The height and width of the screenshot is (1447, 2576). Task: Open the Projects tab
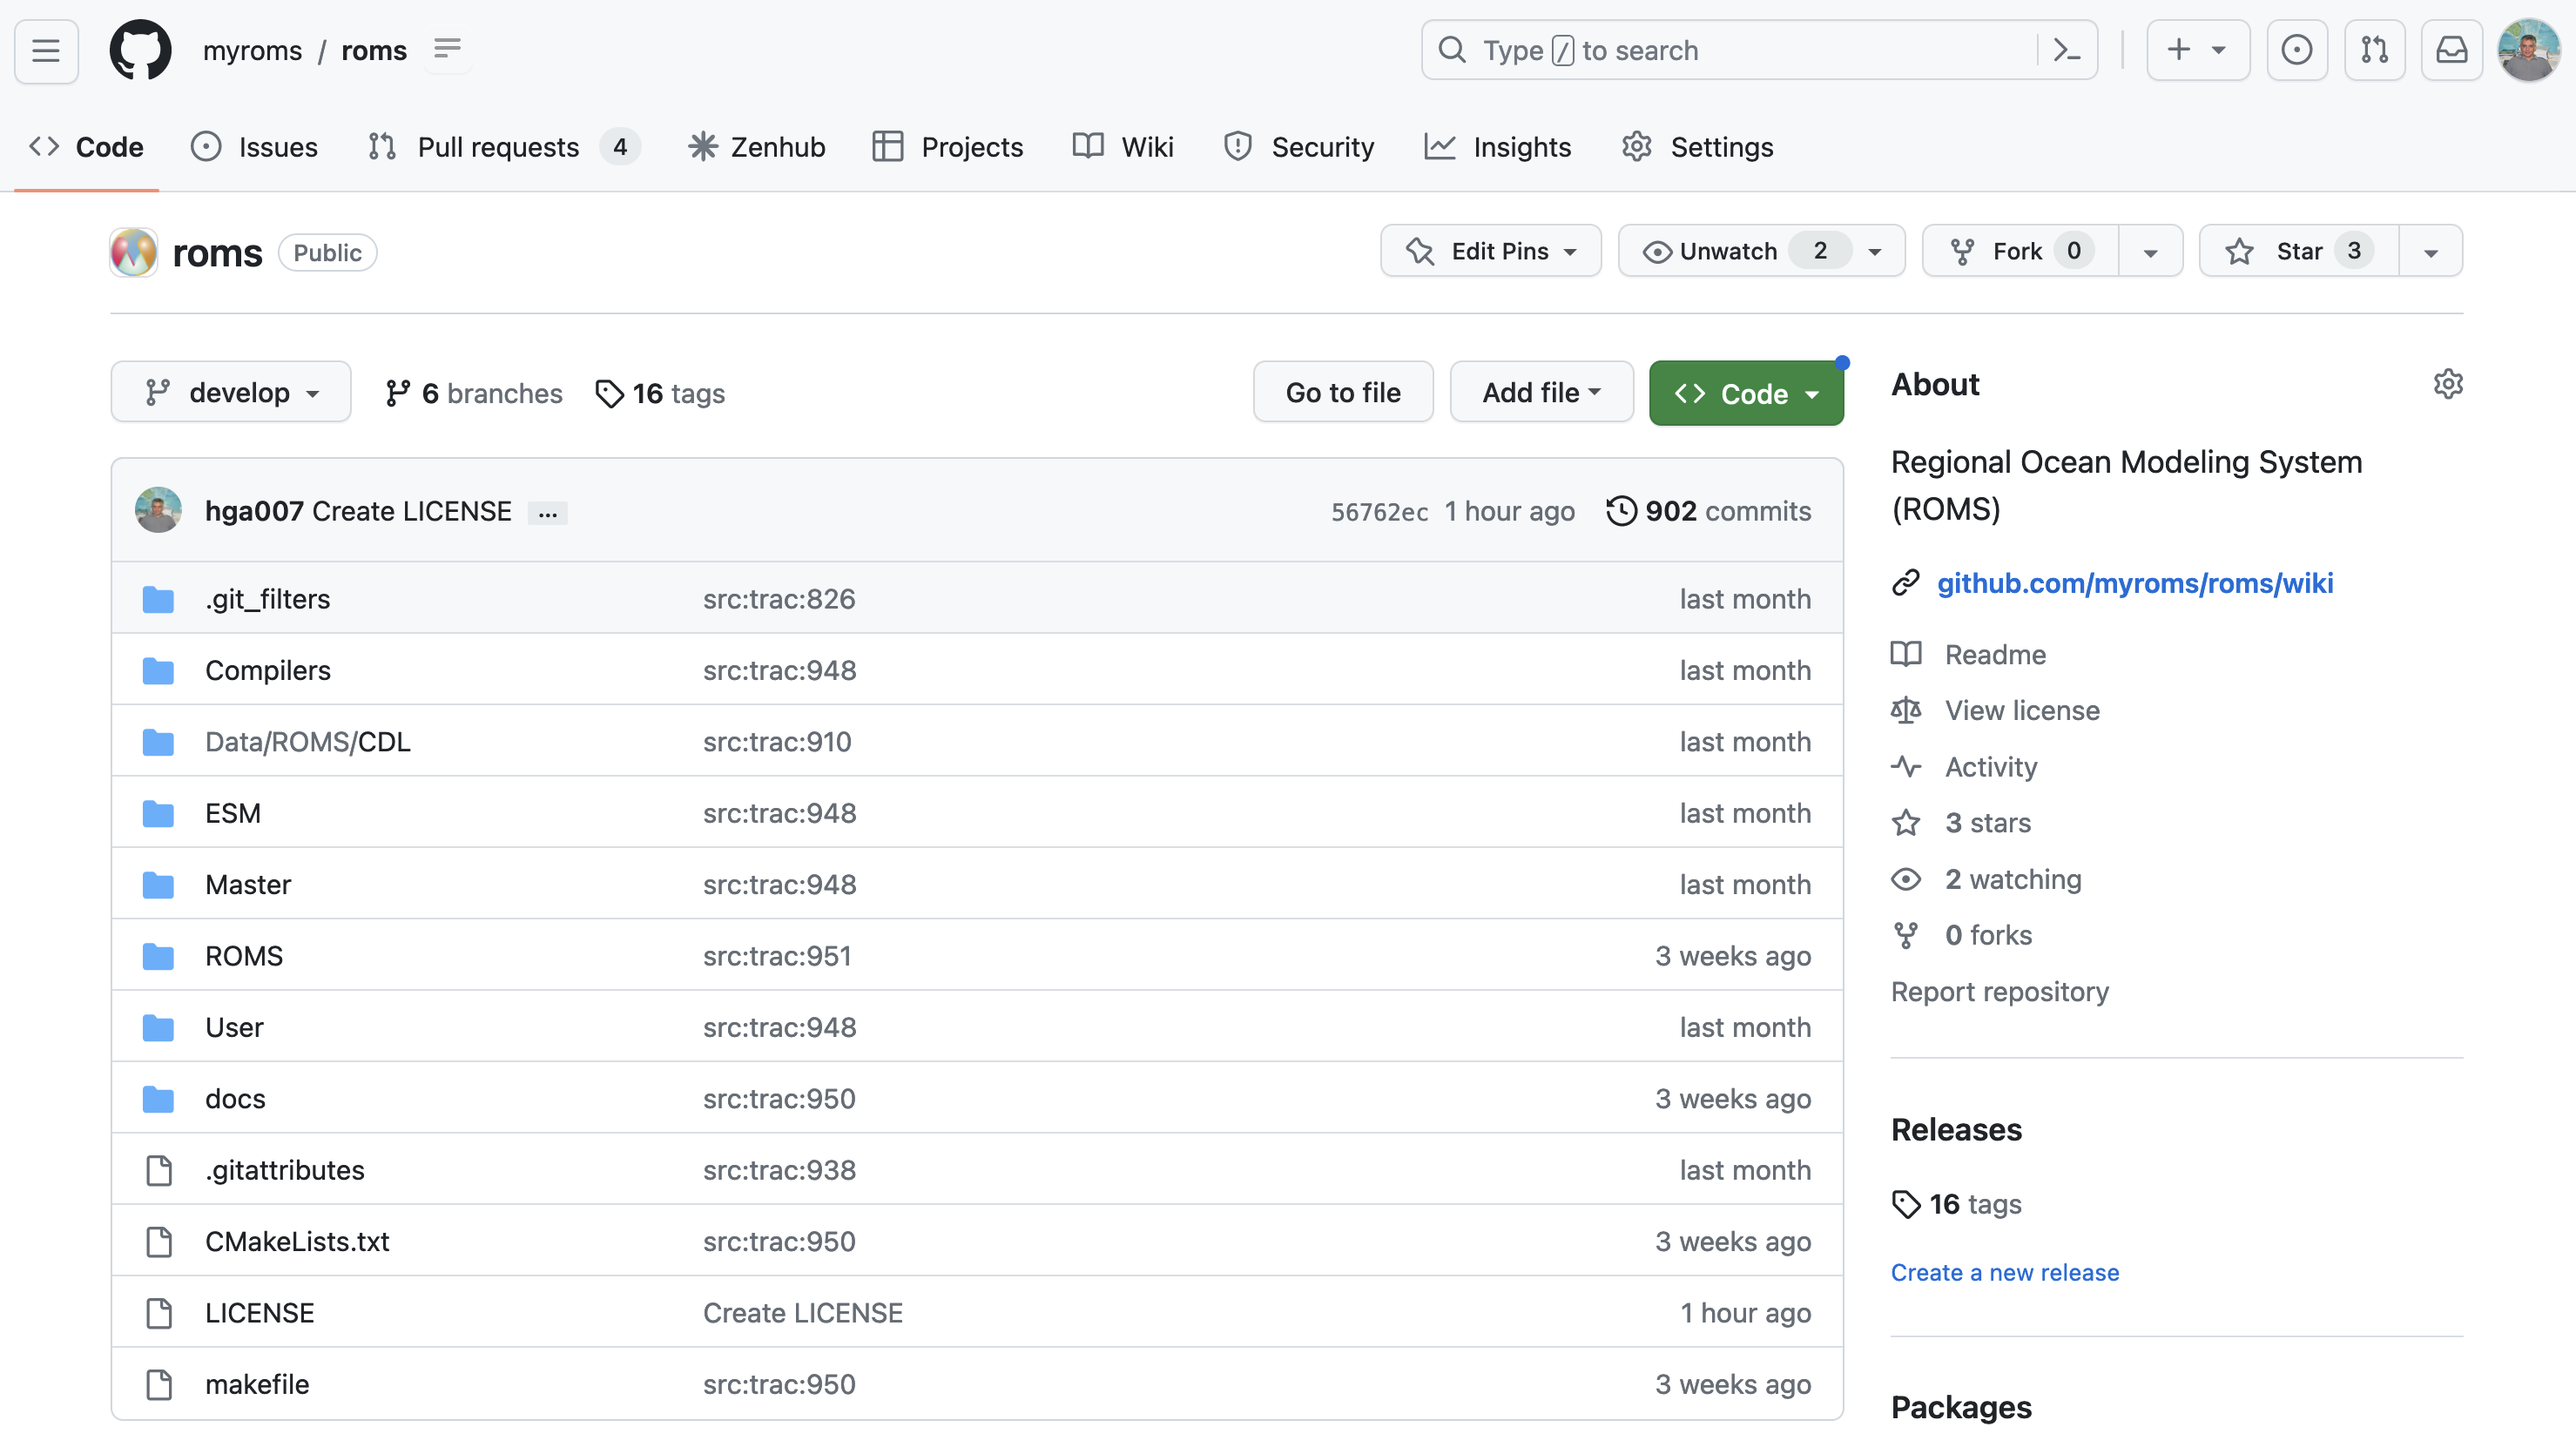[947, 147]
